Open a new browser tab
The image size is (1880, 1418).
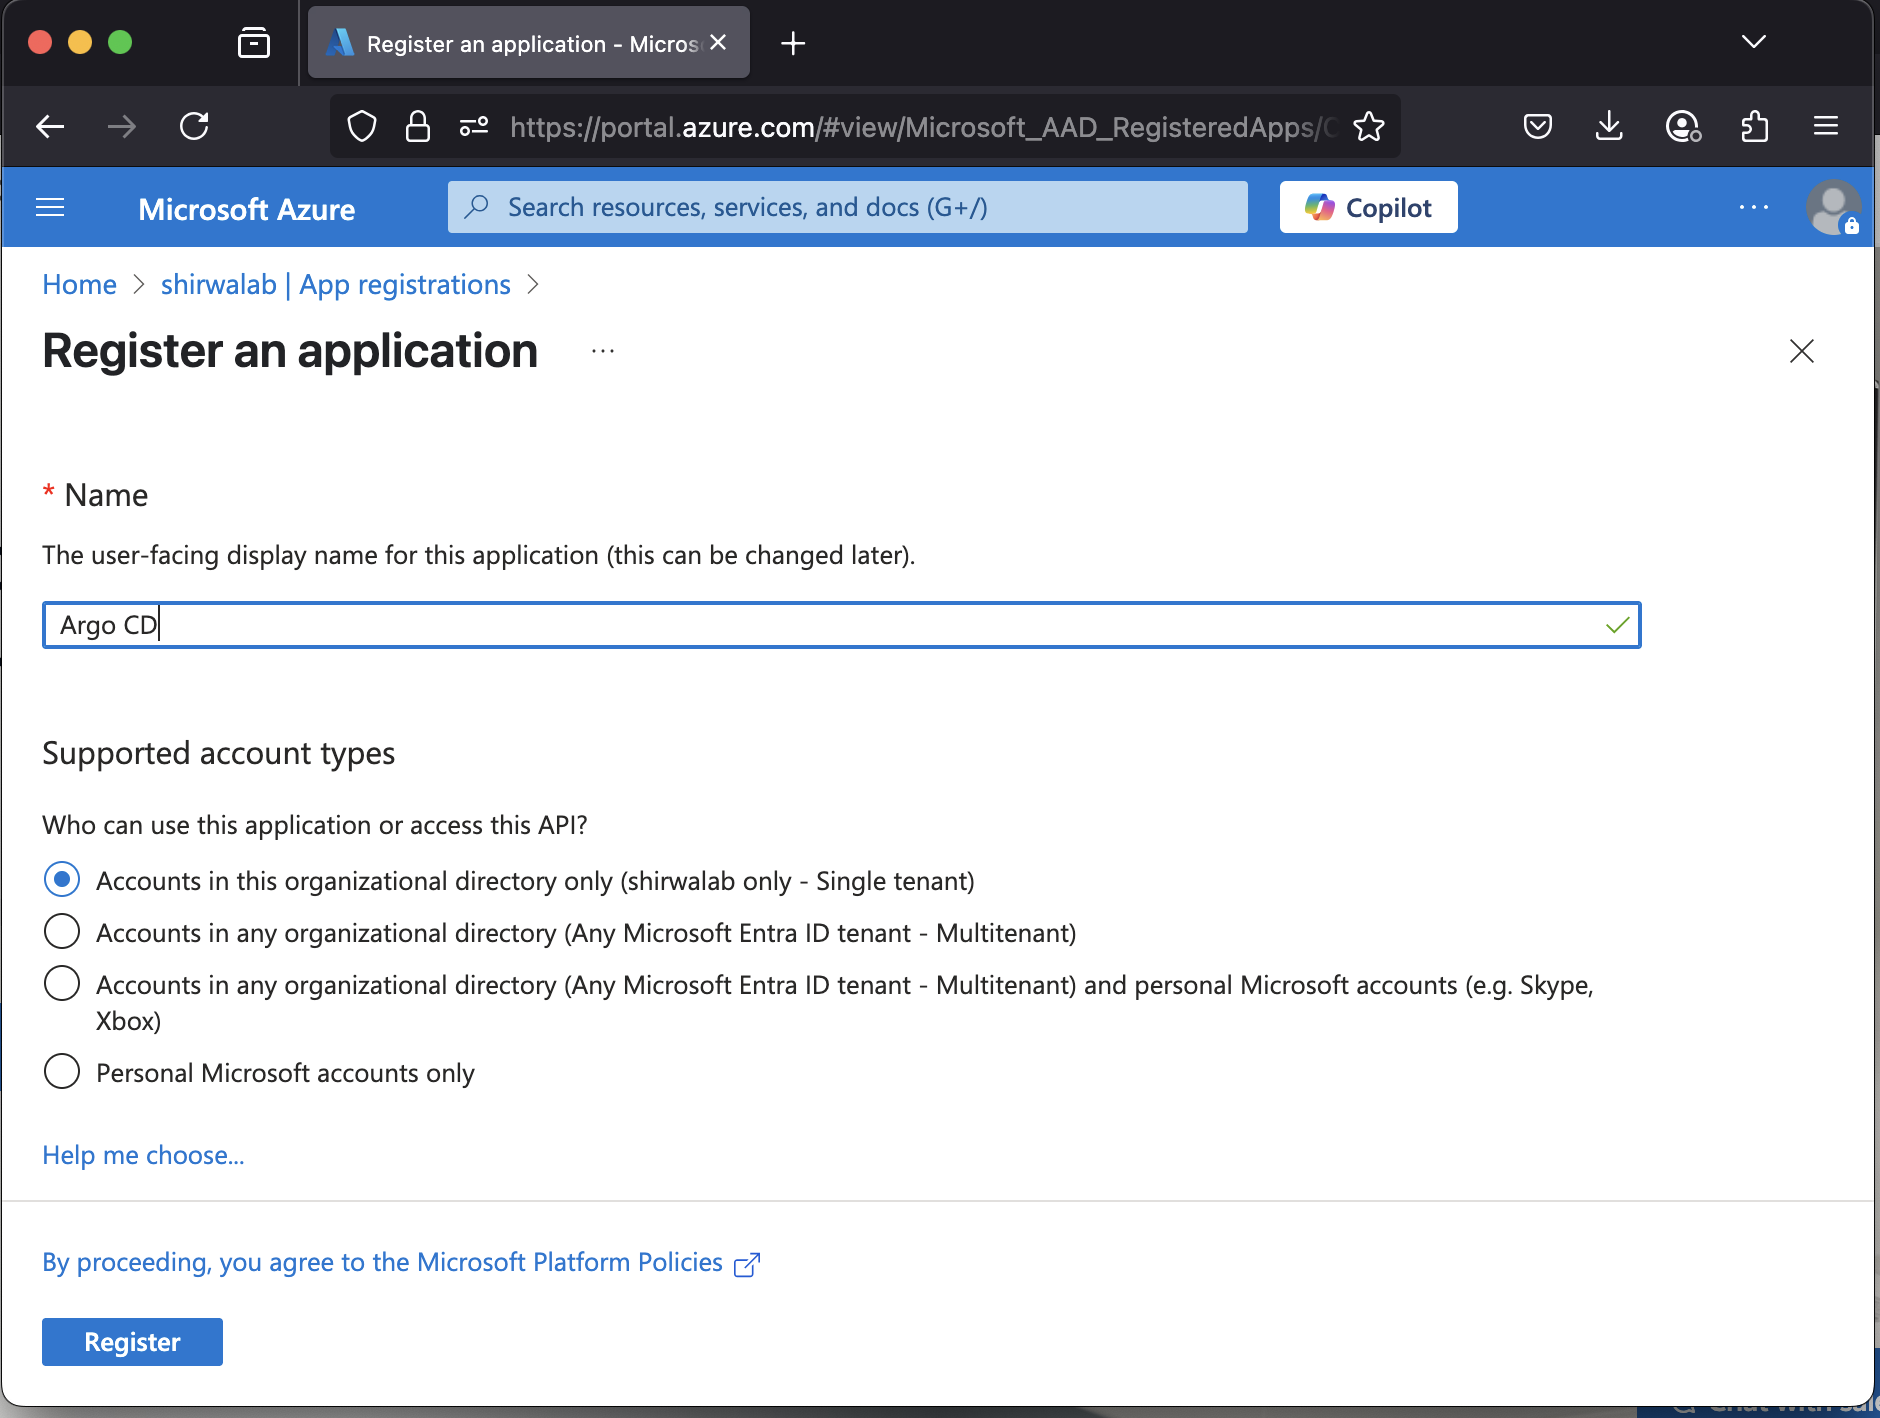(x=793, y=43)
